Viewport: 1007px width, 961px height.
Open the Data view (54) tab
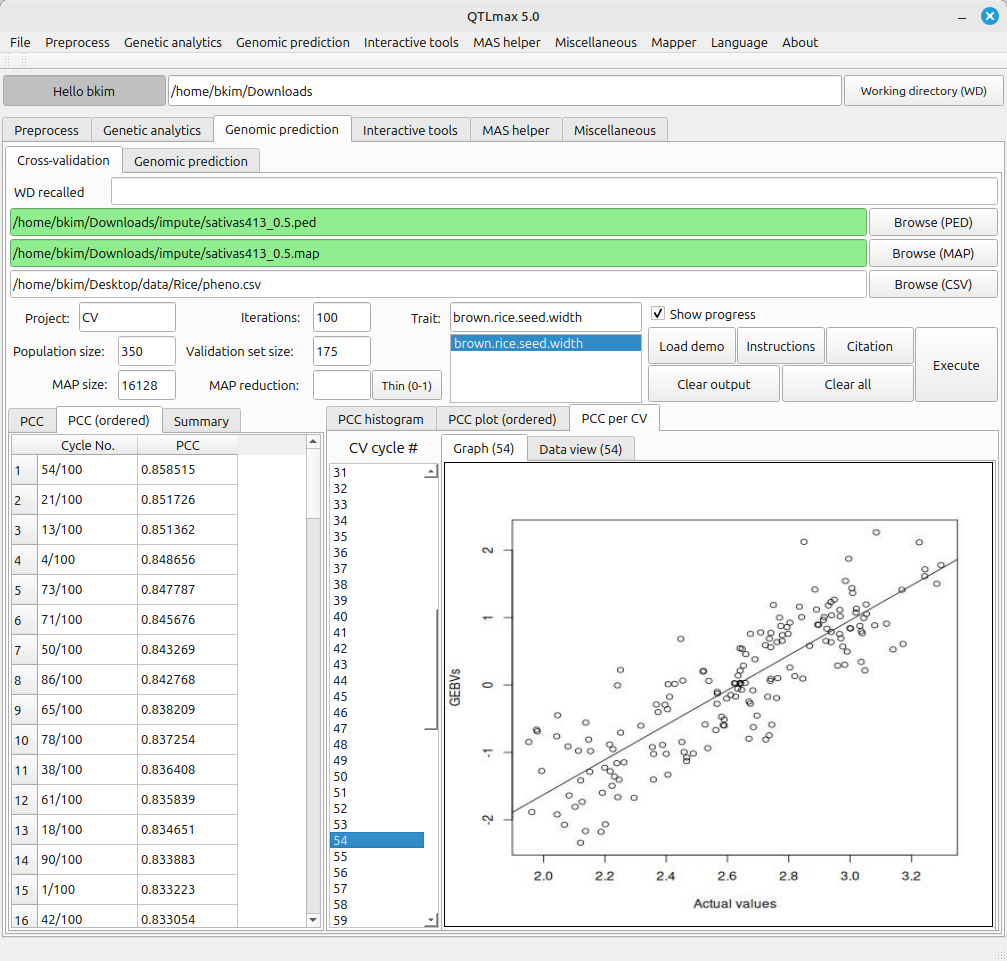coord(580,449)
